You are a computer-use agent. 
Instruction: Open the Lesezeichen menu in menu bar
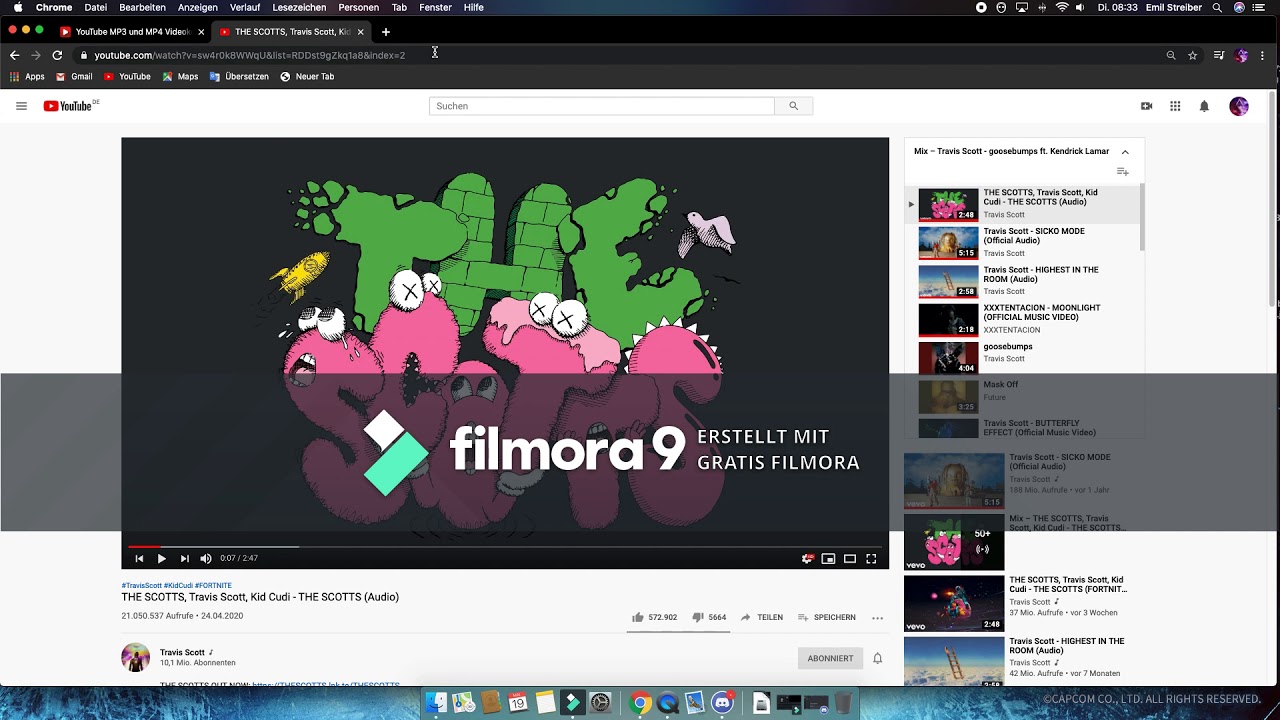click(299, 7)
